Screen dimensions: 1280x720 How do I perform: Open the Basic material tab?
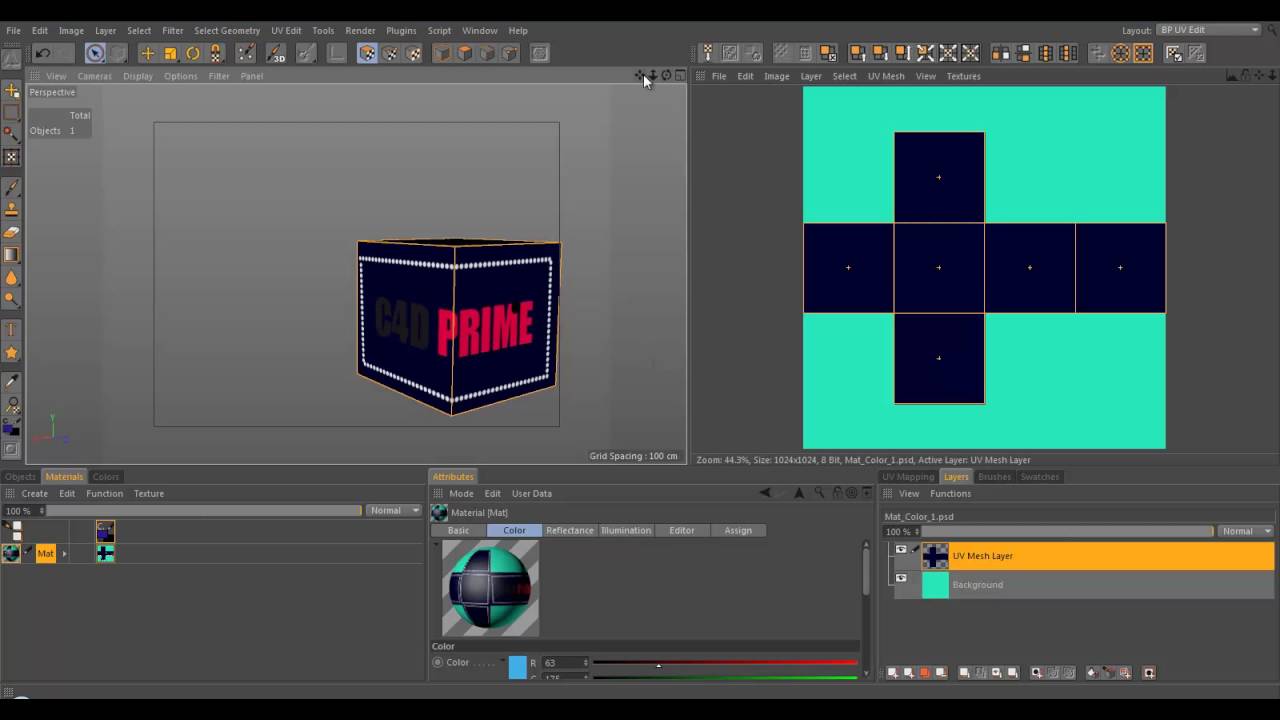click(x=458, y=530)
